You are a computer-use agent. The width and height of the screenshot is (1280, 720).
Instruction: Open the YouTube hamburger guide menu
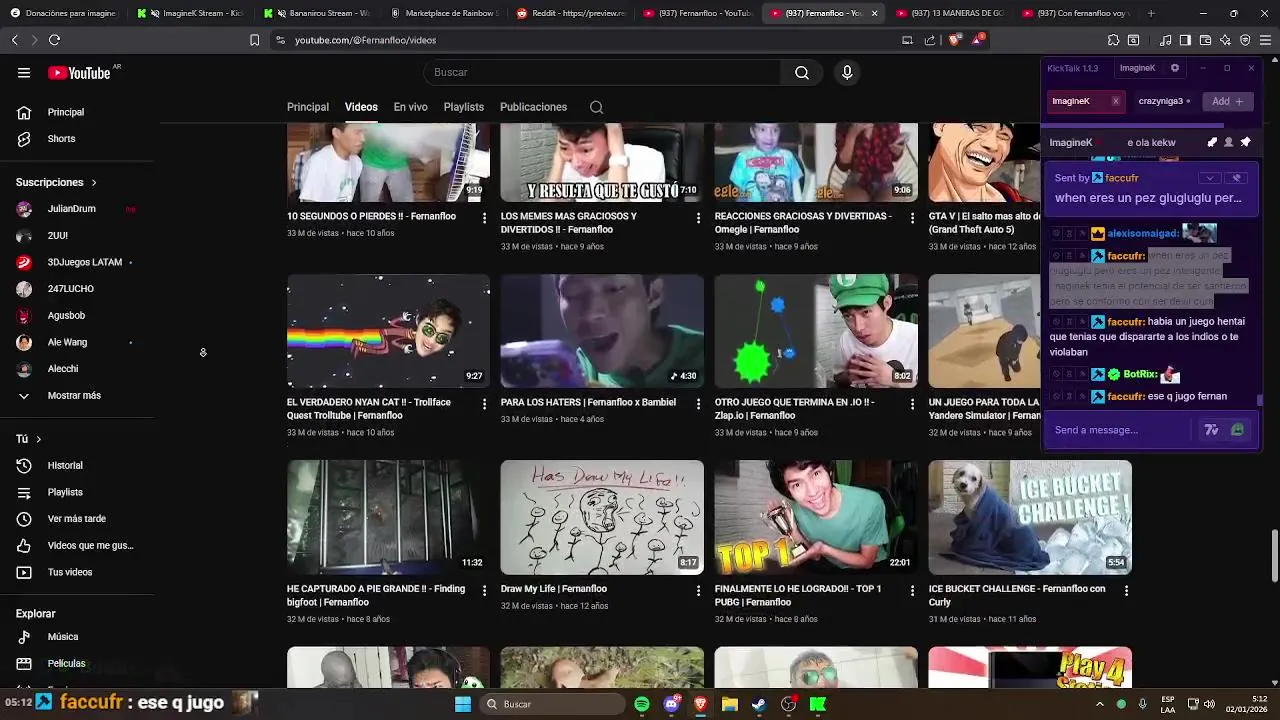tap(24, 73)
